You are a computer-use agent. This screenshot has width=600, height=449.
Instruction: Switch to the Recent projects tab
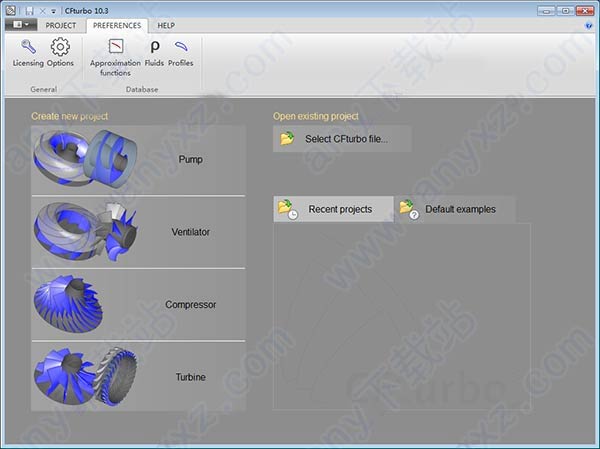[x=333, y=209]
